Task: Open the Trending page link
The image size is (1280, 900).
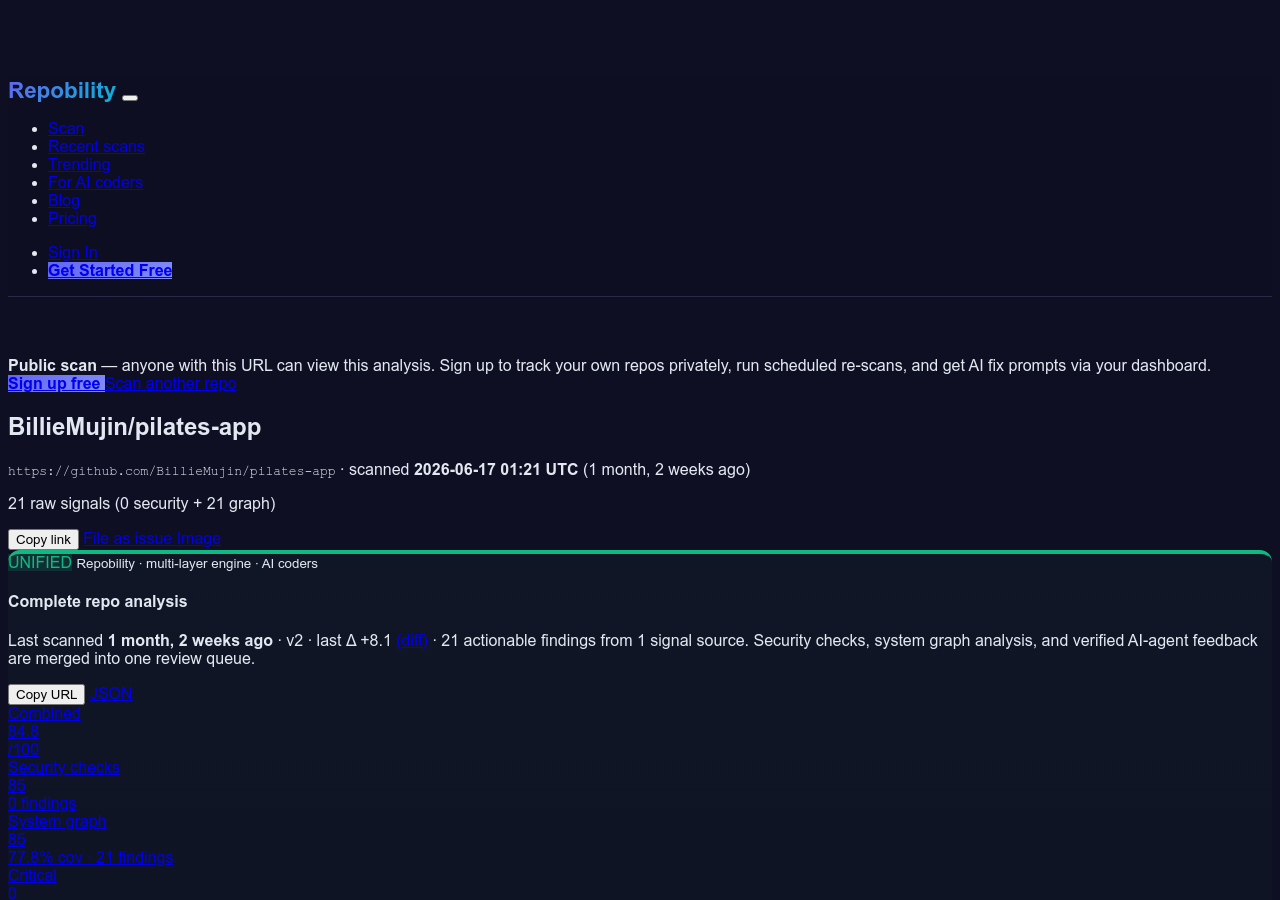Action: click(x=79, y=164)
